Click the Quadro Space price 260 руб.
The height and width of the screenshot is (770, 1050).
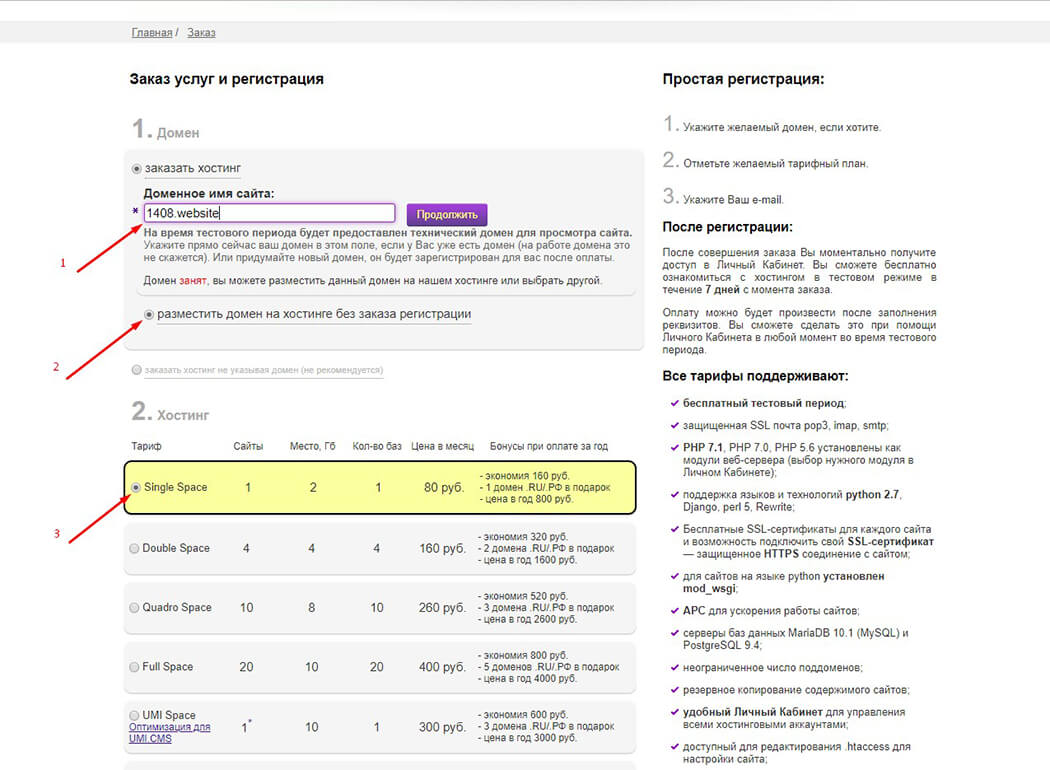[x=442, y=608]
